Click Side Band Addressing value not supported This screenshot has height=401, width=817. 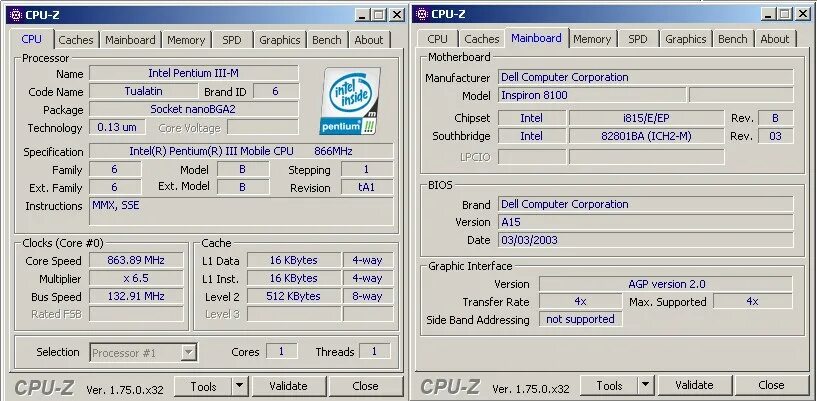click(x=580, y=319)
